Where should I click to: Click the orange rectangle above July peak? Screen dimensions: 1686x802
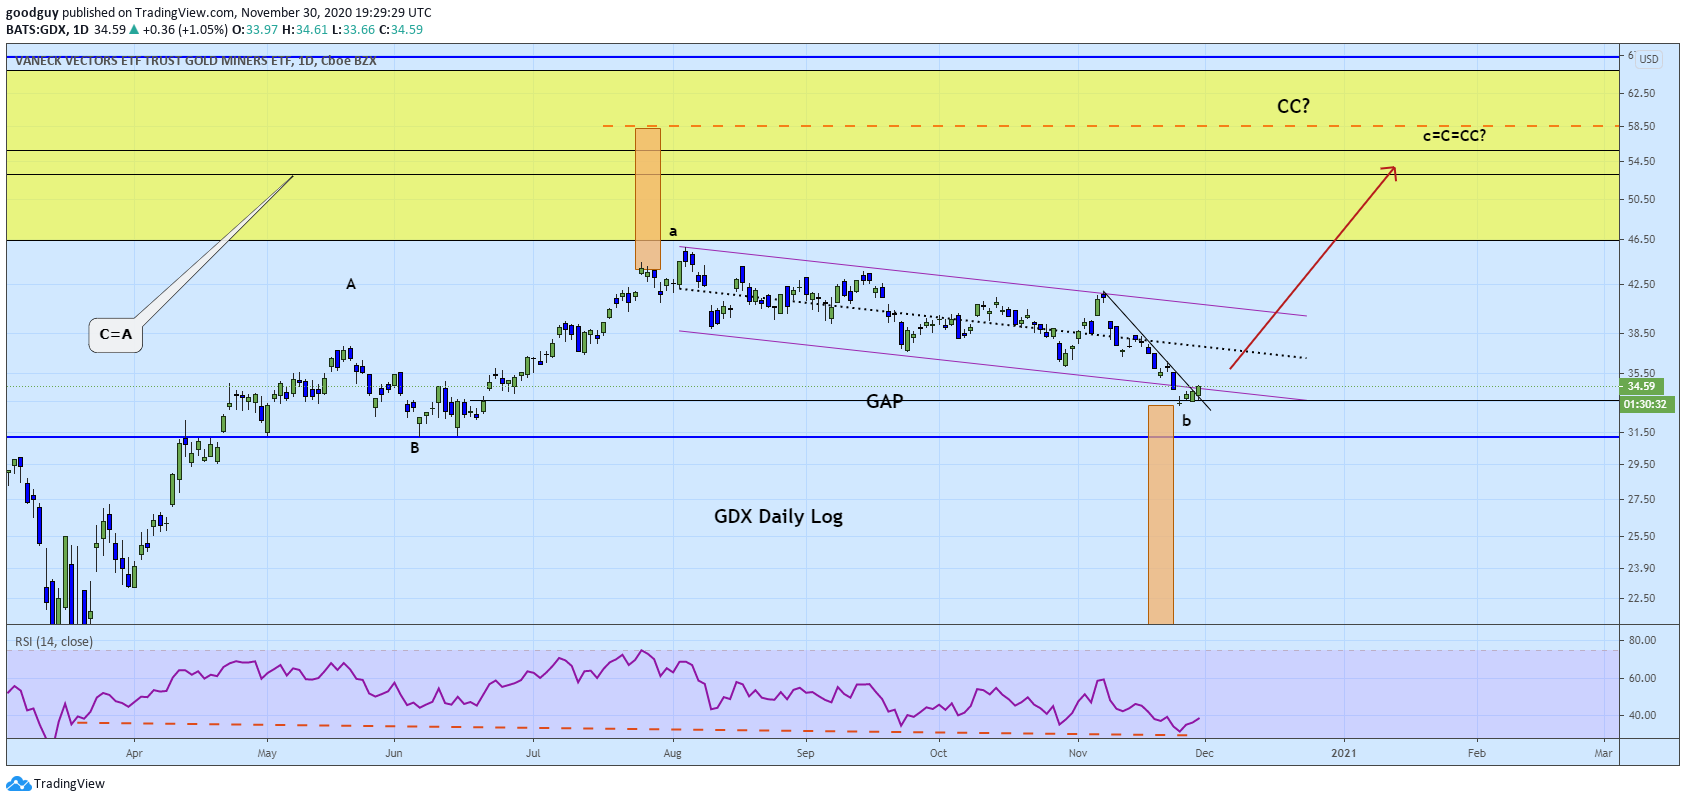[648, 198]
